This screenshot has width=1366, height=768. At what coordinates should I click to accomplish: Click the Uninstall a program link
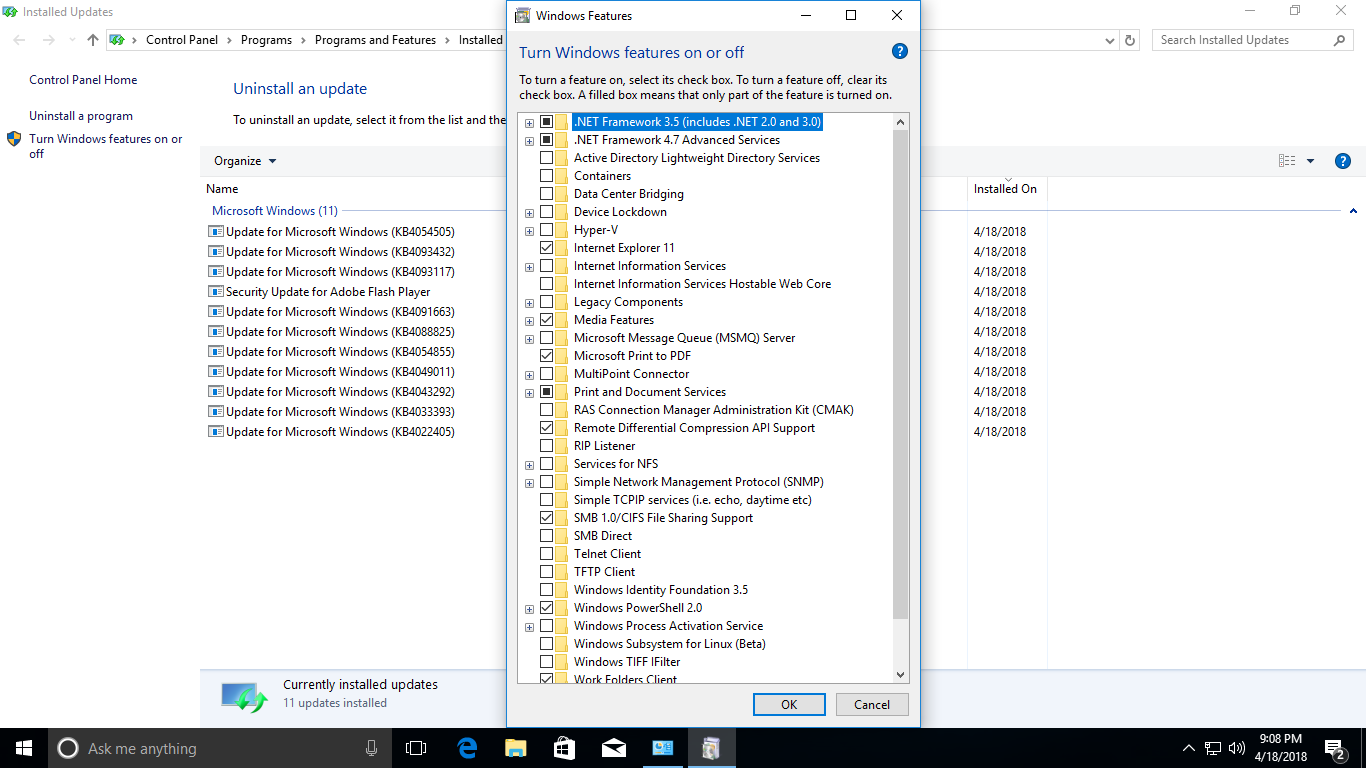pos(81,116)
